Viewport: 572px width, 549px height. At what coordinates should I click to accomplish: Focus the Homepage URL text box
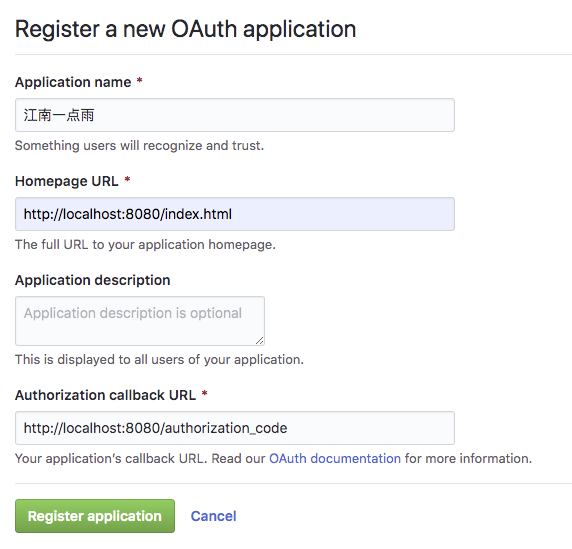tap(235, 214)
